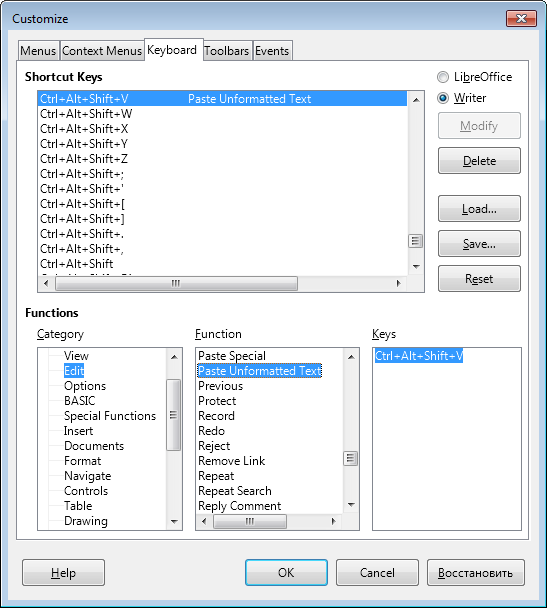Select Repeat Search in Function list
This screenshot has width=547, height=608.
[235, 491]
